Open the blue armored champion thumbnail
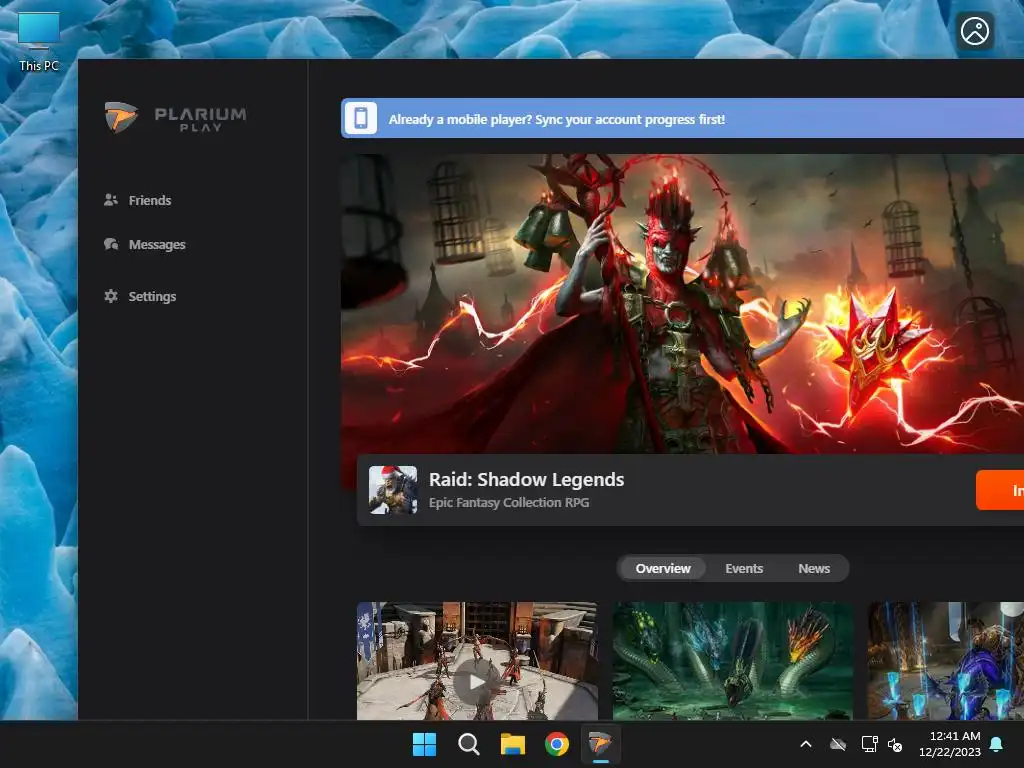This screenshot has width=1024, height=768. pyautogui.click(x=946, y=661)
